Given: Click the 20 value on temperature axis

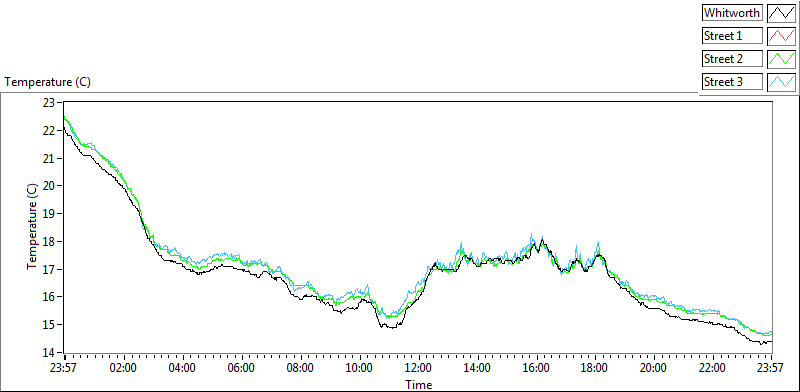Looking at the screenshot, I should click(x=48, y=186).
